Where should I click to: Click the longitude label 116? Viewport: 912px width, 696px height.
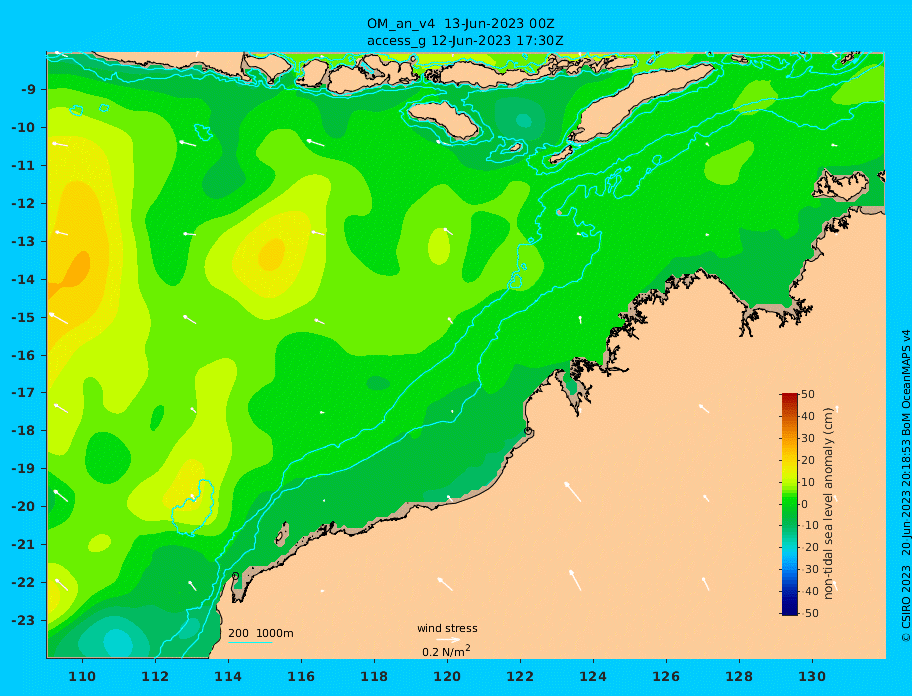(x=301, y=677)
